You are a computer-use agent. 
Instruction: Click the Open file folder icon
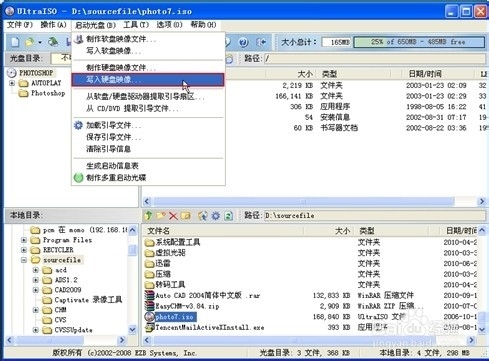(29, 42)
